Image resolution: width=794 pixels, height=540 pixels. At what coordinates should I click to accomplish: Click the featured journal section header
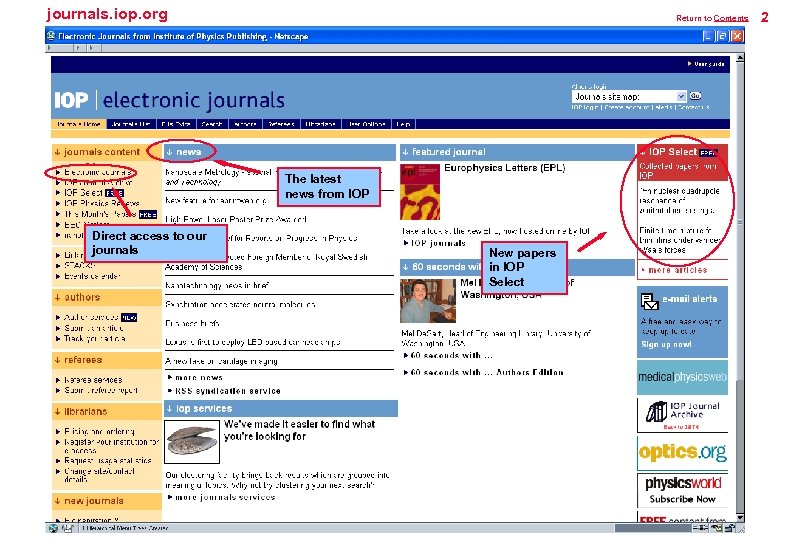(517, 152)
